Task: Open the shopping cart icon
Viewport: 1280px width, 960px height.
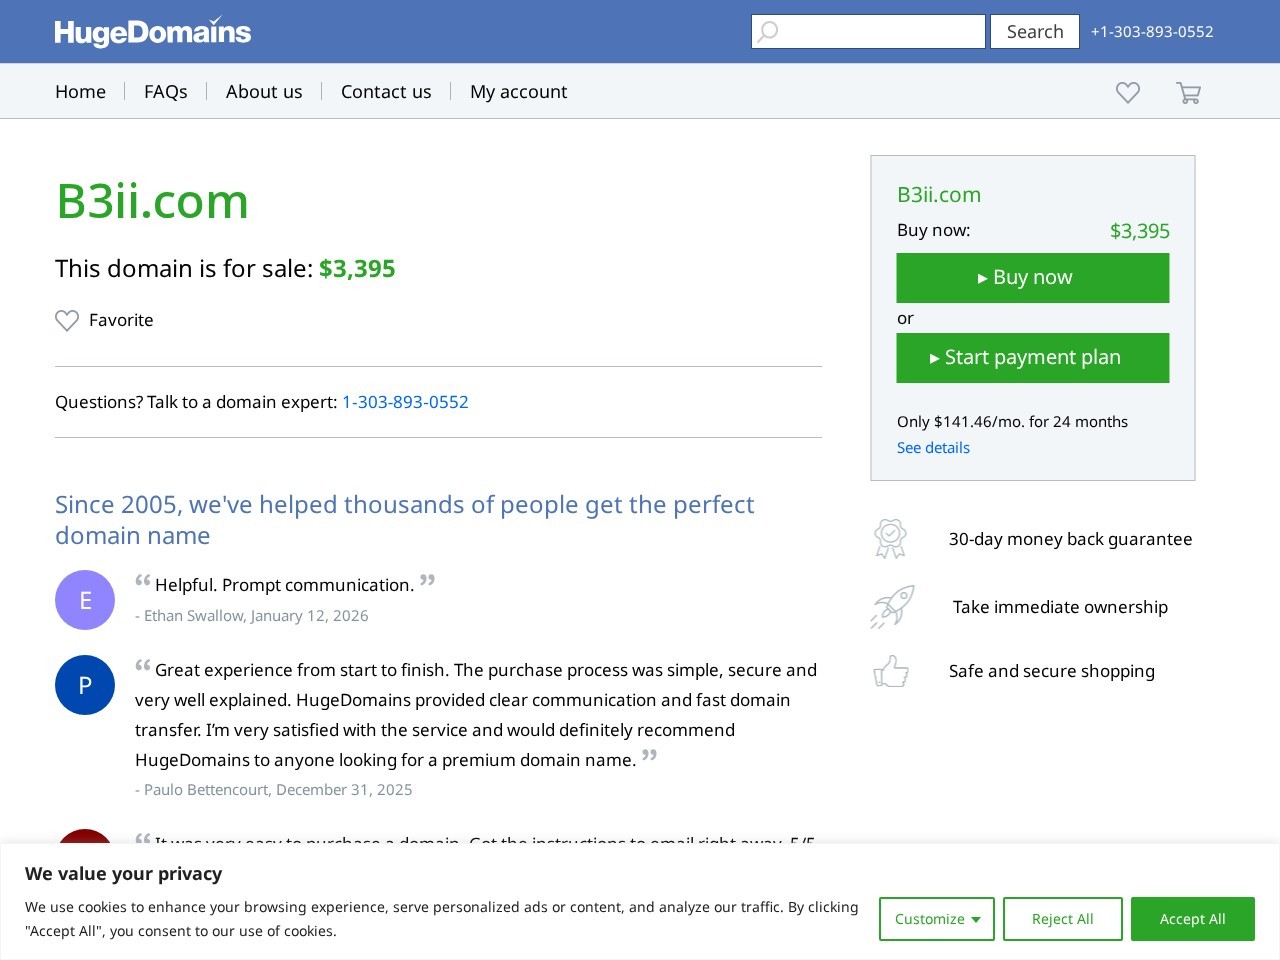Action: (1188, 93)
